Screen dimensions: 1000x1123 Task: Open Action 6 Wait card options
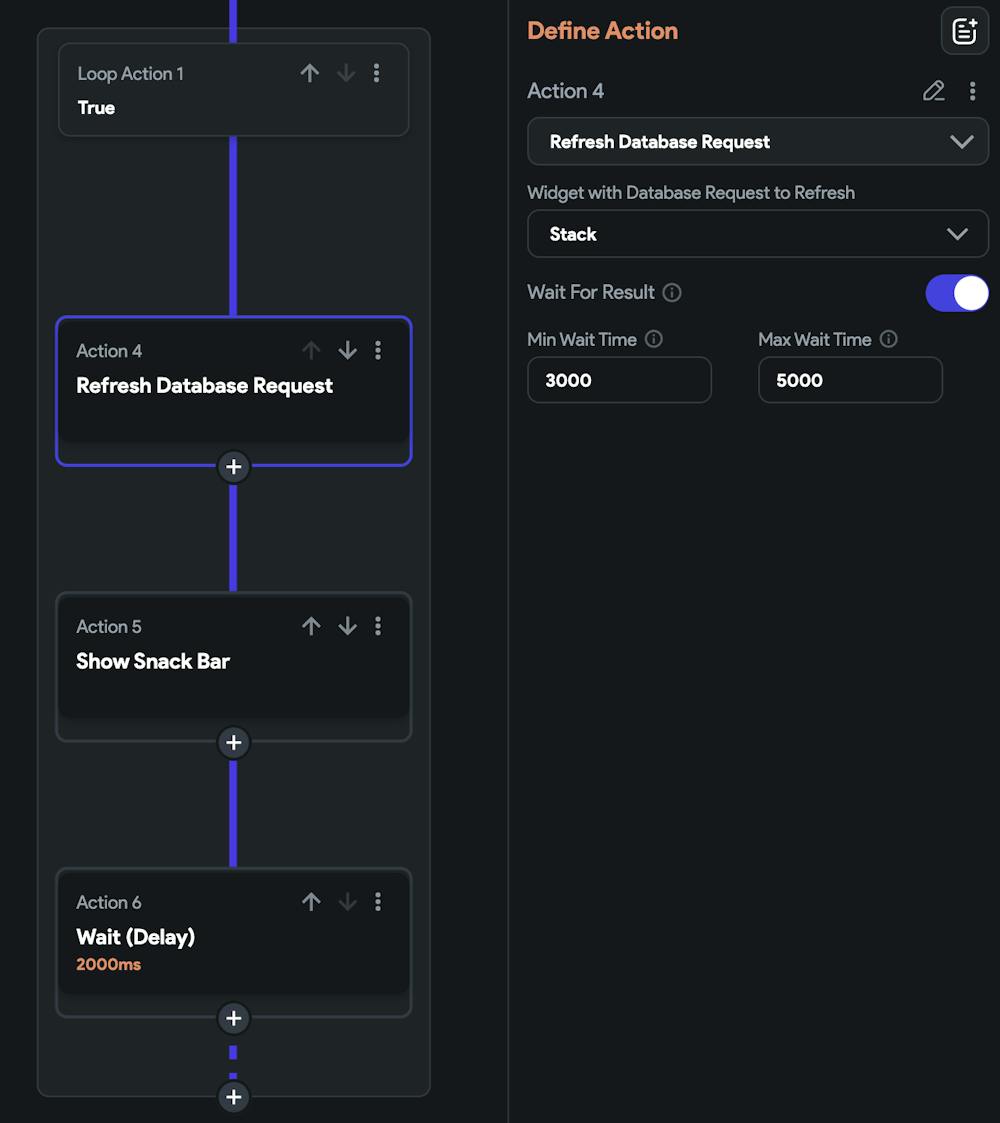tap(377, 902)
